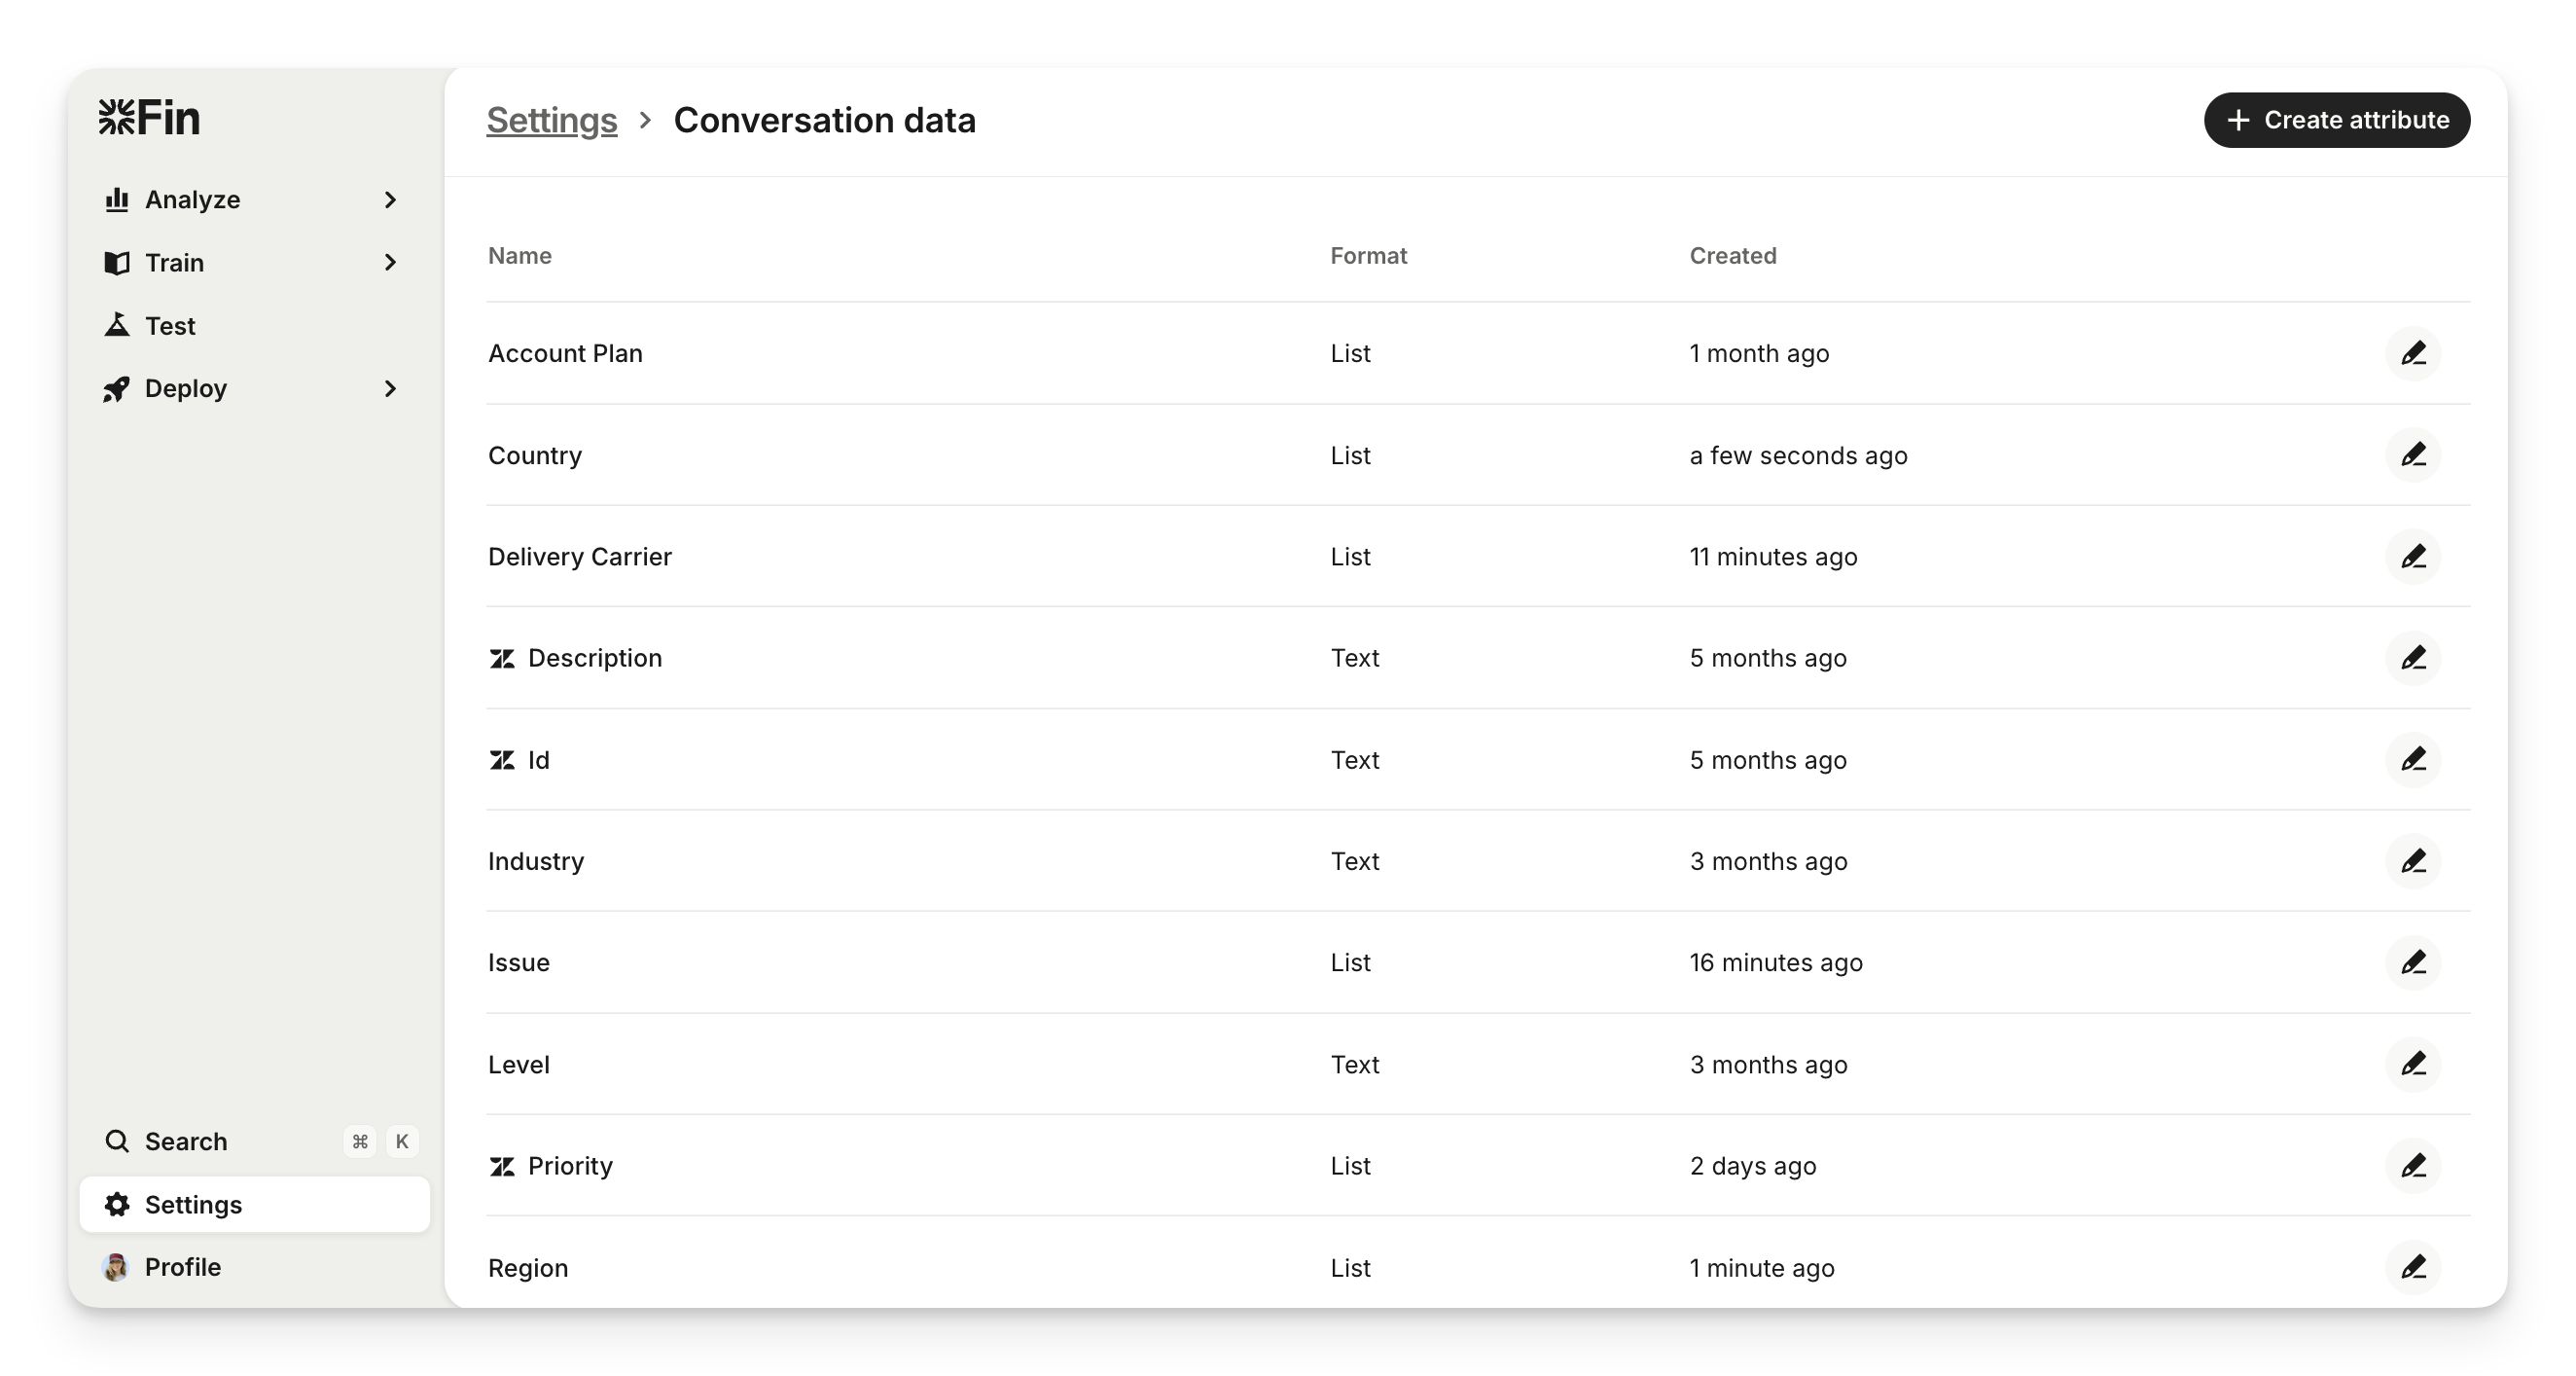Edit the Country attribute via pencil icon
This screenshot has width=2576, height=1376.
click(x=2413, y=455)
